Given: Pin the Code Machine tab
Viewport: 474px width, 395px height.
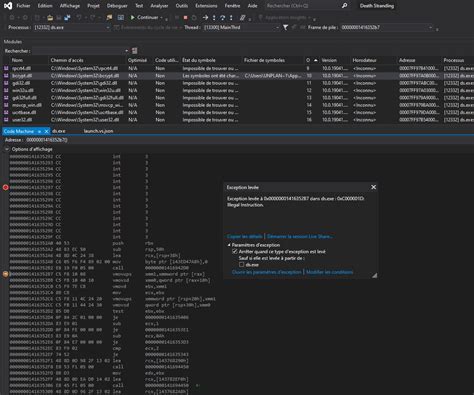Looking at the screenshot, I should pos(39,131).
